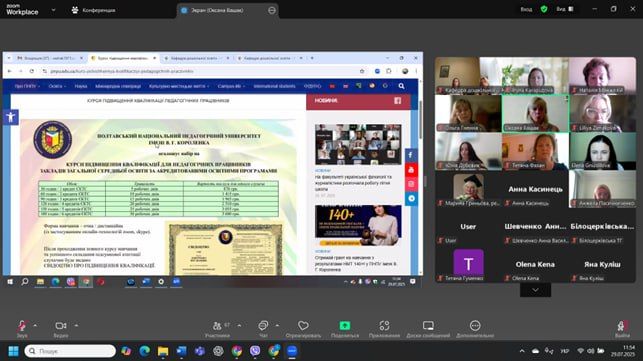
Task: Open Viber from the taskbar
Action: click(x=255, y=351)
